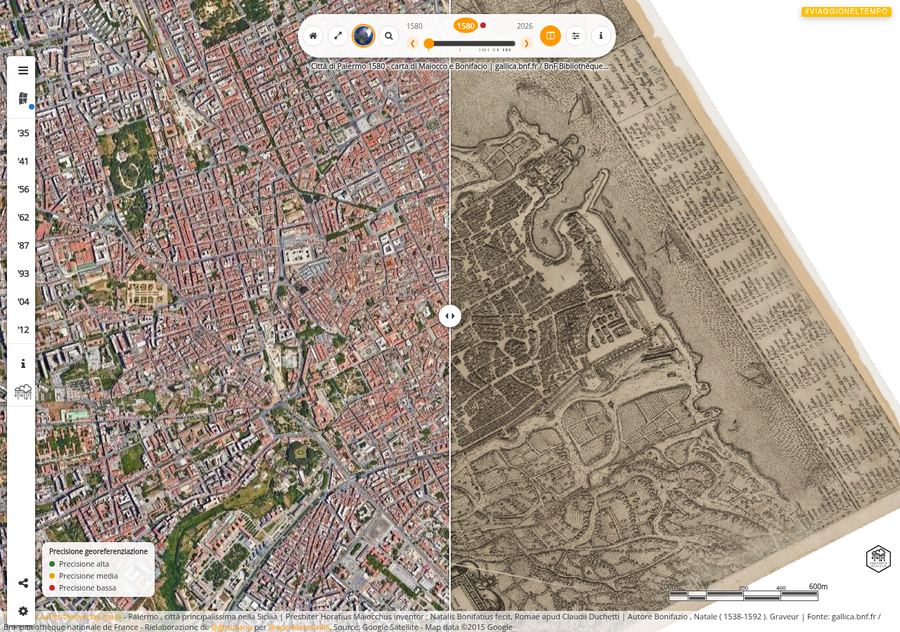Click the hexagon logo at bottom right

tap(878, 558)
